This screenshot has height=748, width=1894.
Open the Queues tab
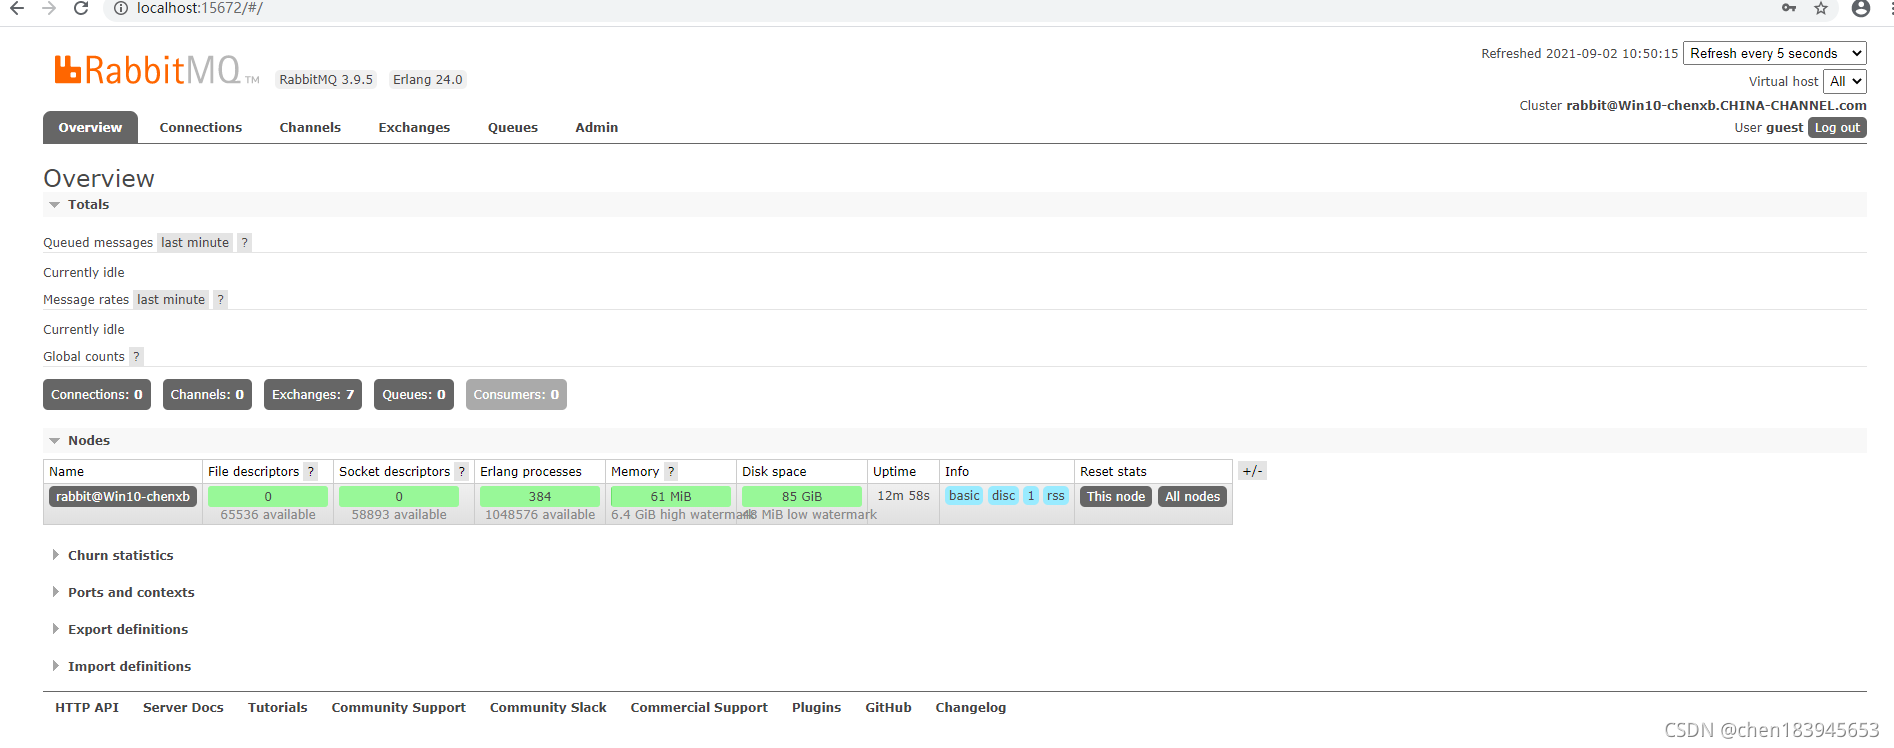513,127
